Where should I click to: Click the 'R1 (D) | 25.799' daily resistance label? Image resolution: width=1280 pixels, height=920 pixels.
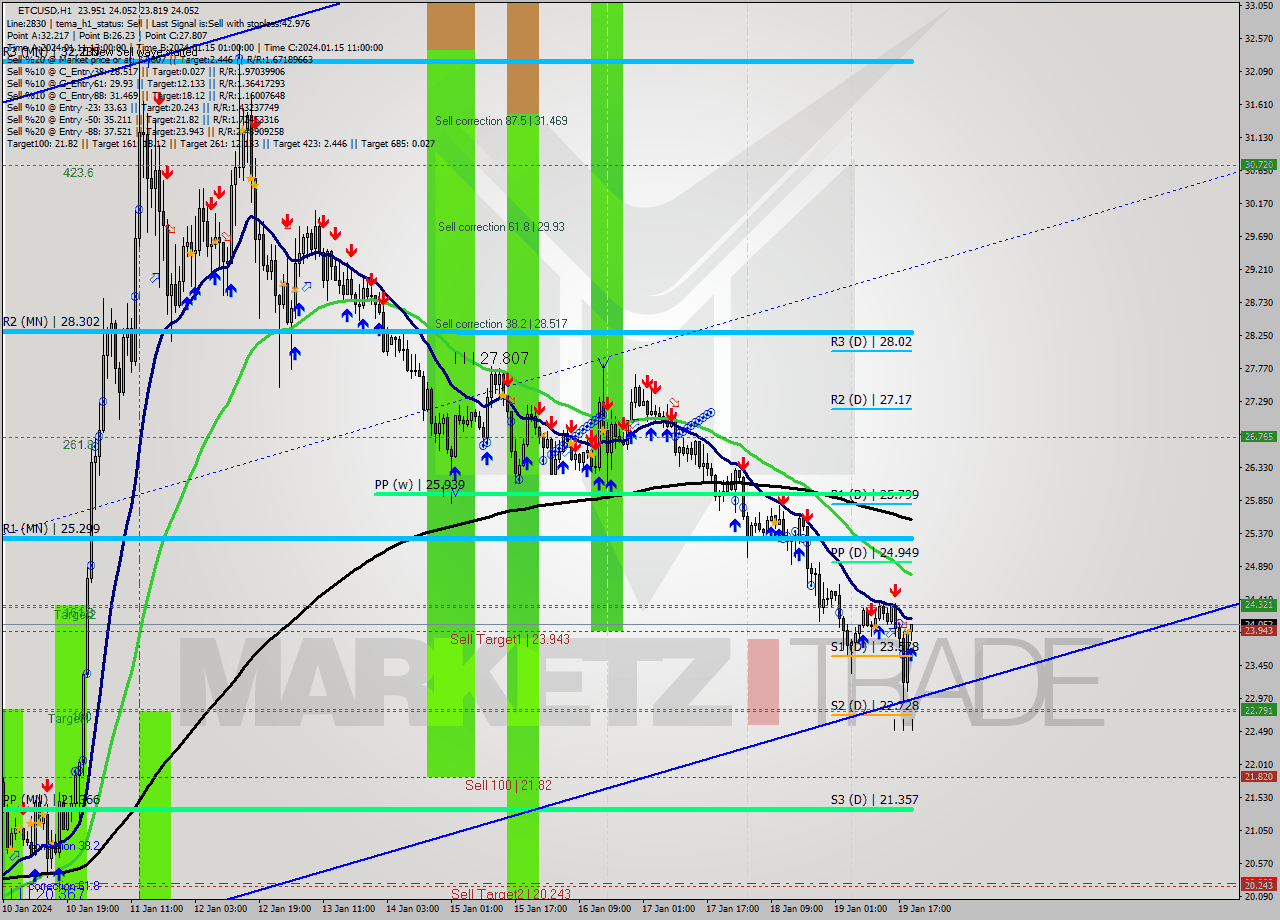[875, 494]
